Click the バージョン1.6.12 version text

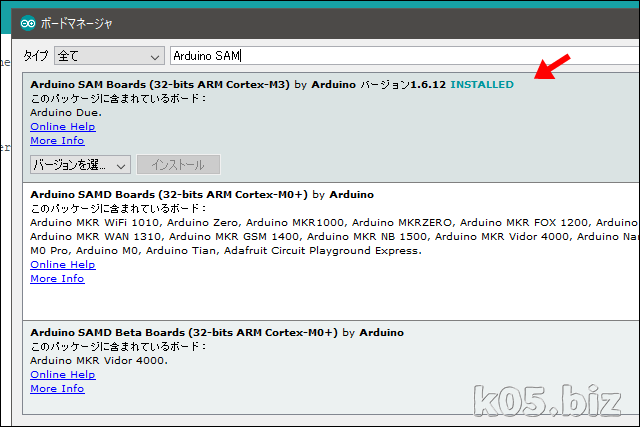403,85
